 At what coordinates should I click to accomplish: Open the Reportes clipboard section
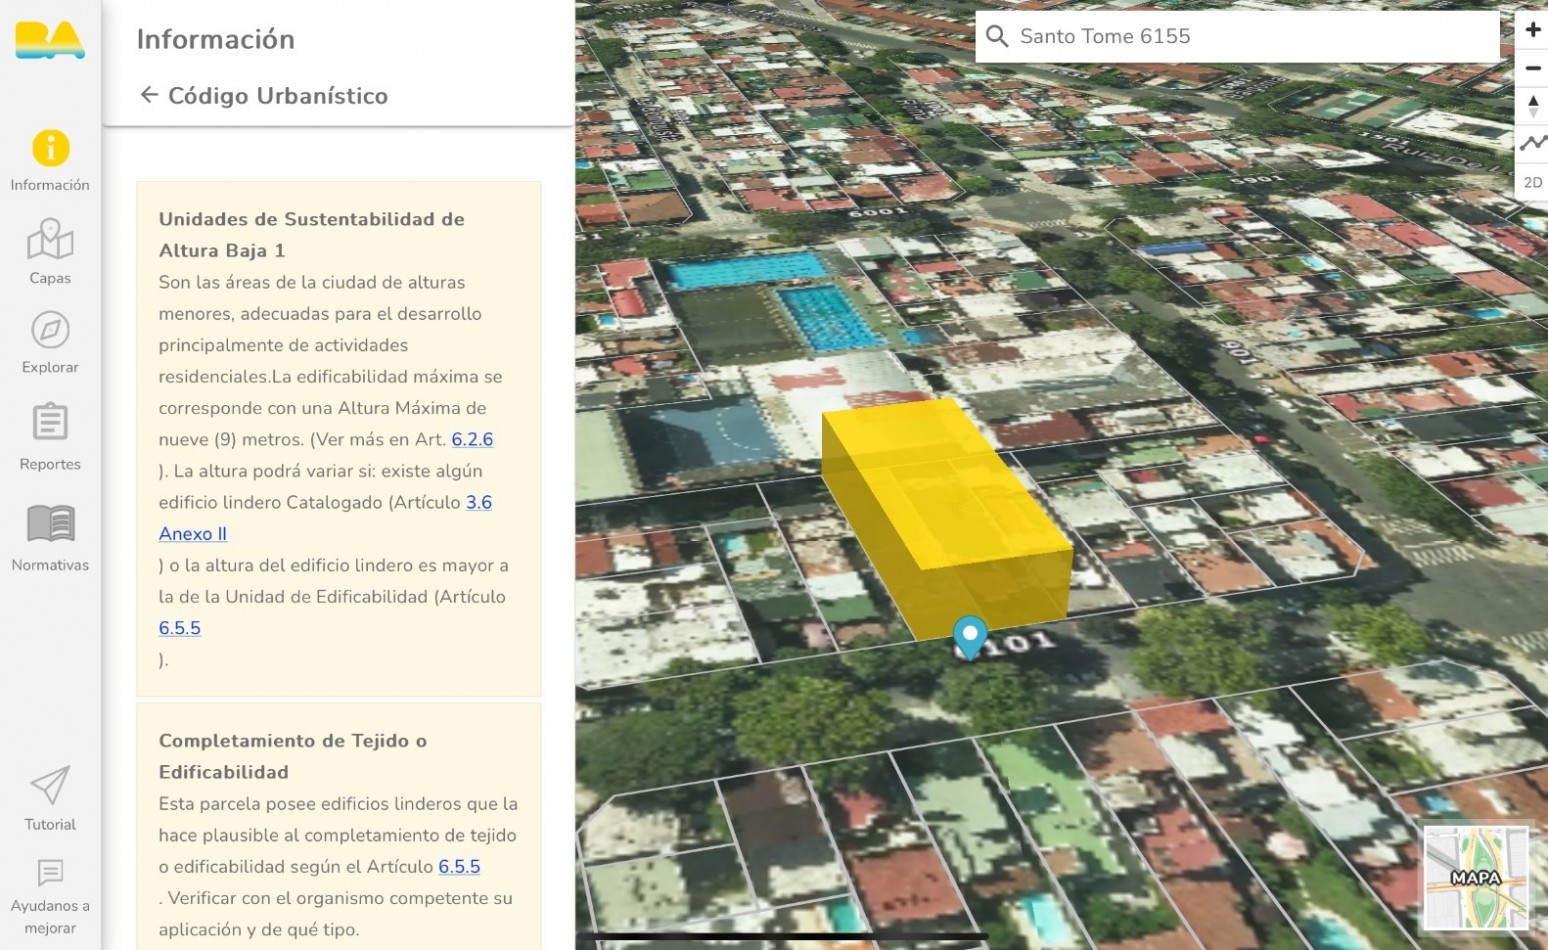pyautogui.click(x=50, y=437)
